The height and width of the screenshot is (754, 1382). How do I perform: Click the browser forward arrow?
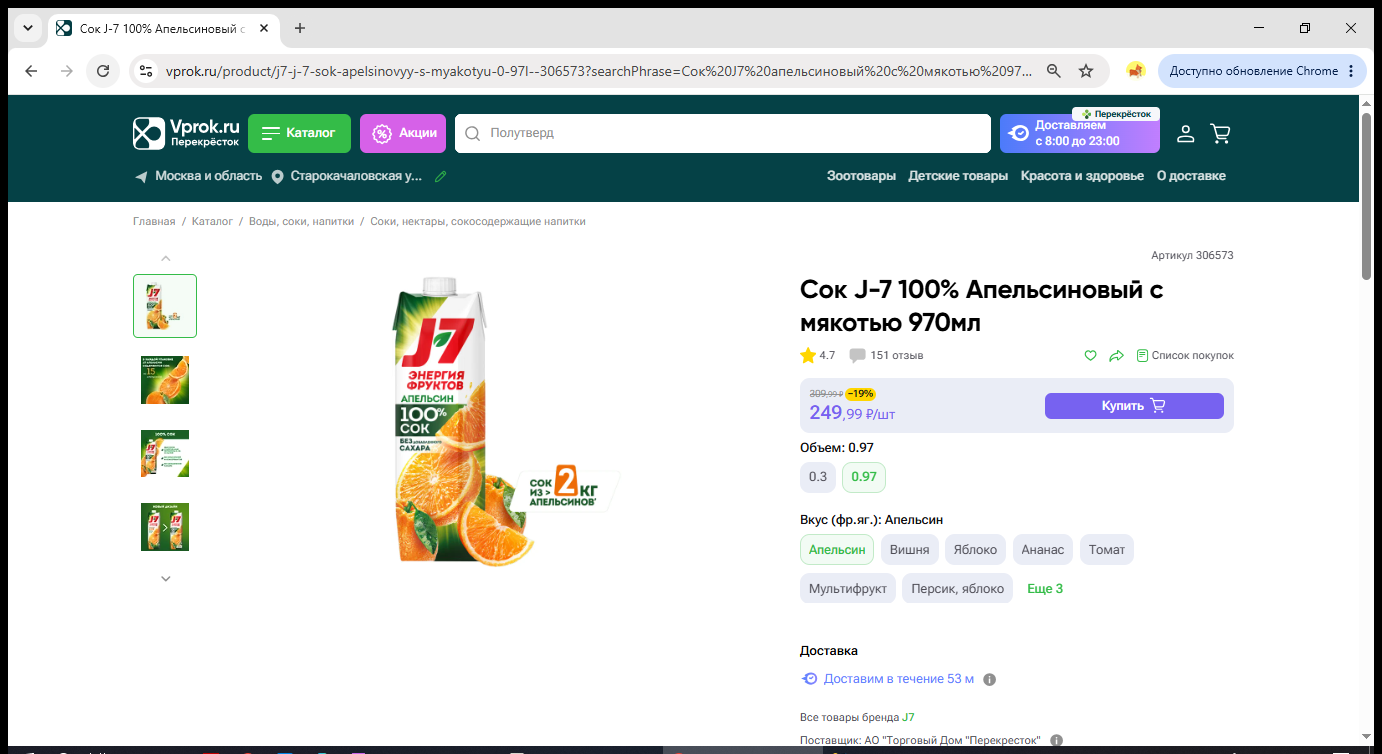click(x=67, y=71)
